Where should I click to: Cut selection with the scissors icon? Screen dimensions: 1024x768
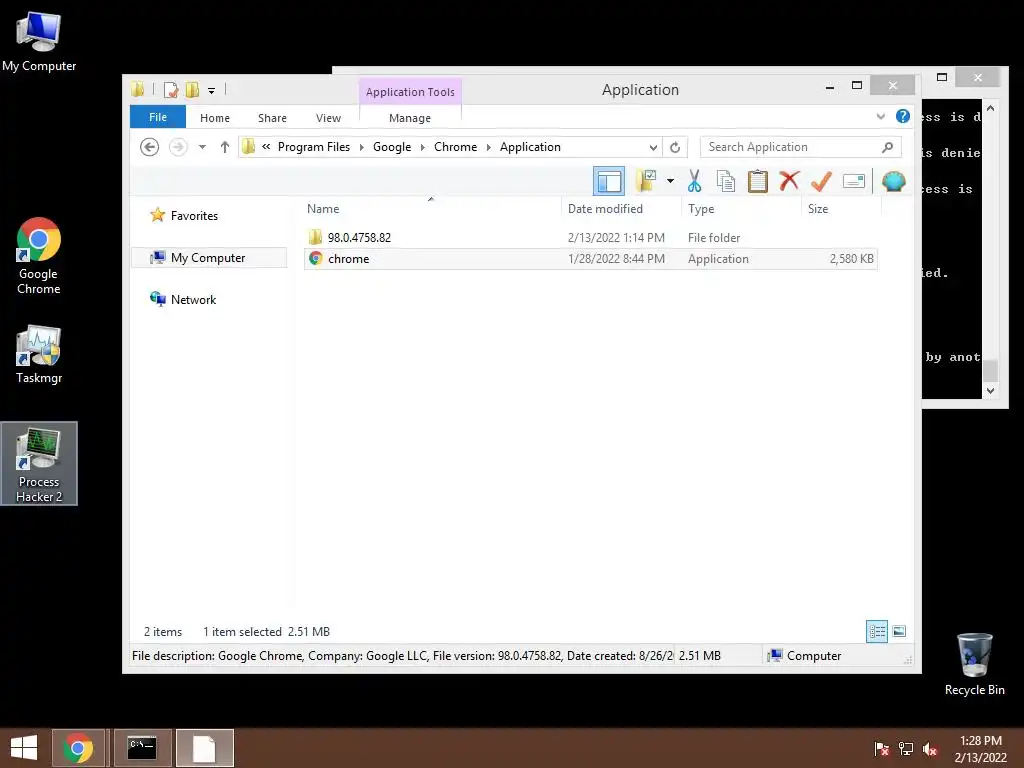pyautogui.click(x=694, y=181)
